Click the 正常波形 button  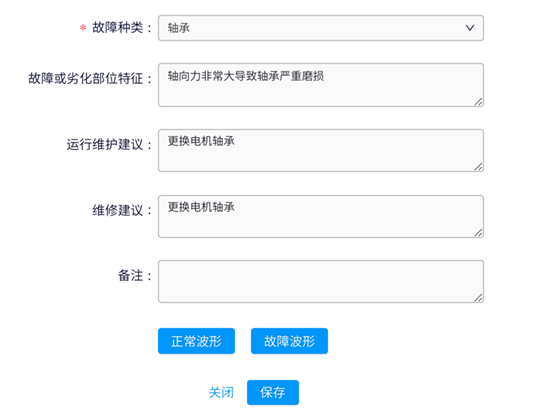(196, 341)
